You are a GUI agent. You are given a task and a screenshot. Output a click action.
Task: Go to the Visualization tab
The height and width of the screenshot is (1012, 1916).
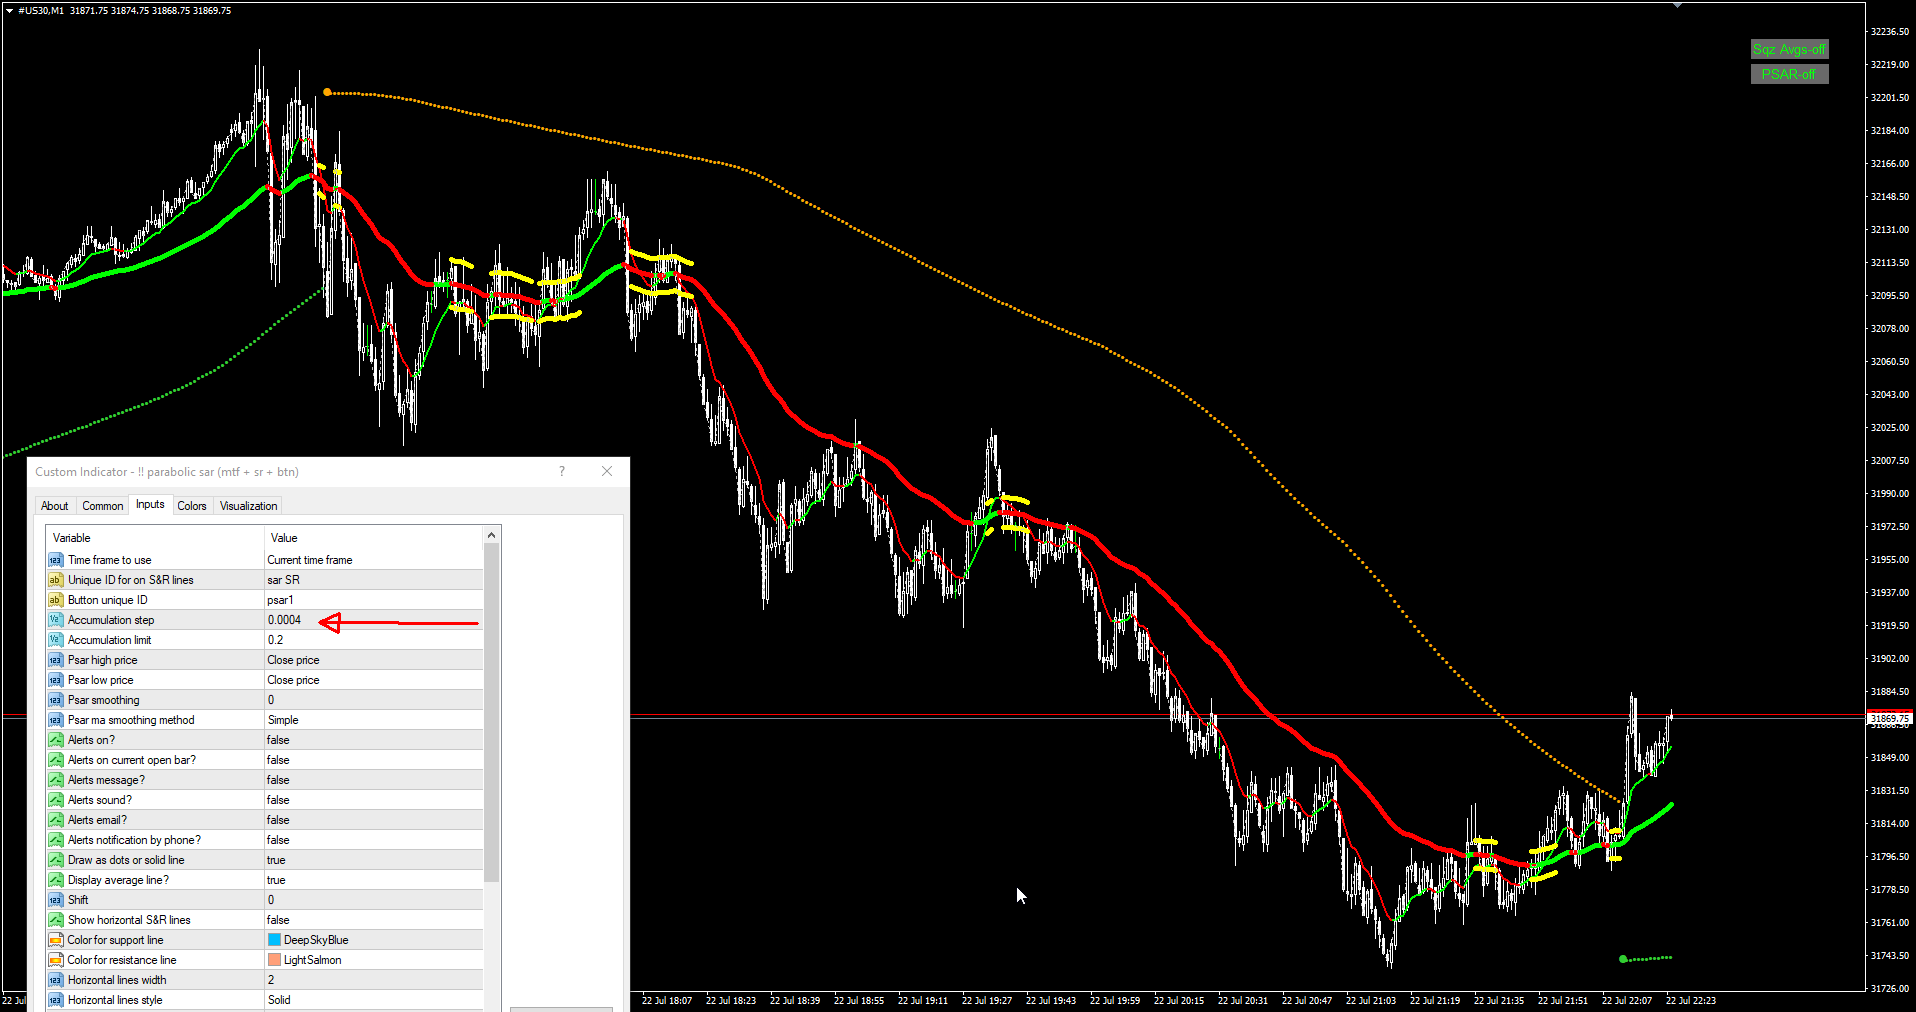point(249,506)
